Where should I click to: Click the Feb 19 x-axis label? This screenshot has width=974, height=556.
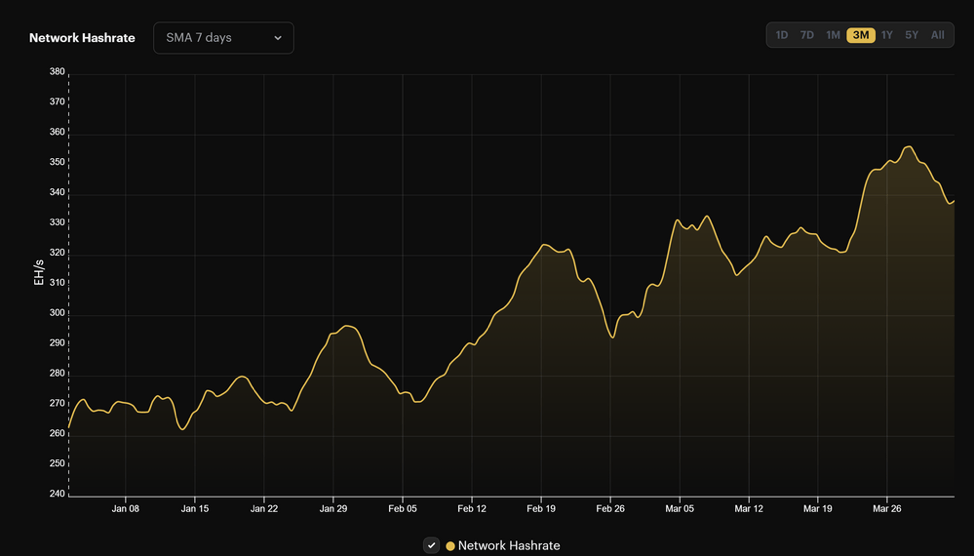[541, 509]
